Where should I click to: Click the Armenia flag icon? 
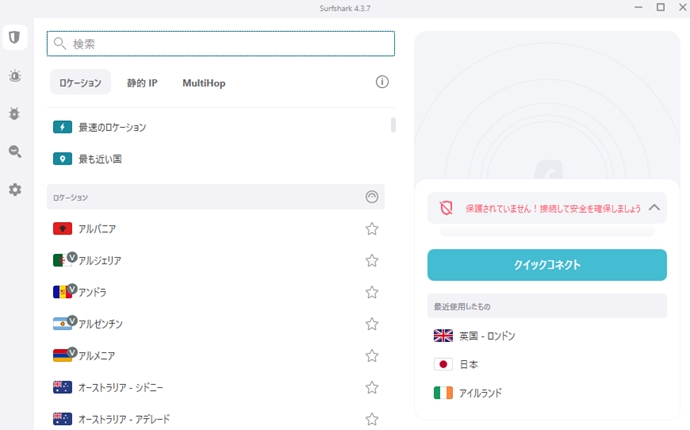[61, 356]
